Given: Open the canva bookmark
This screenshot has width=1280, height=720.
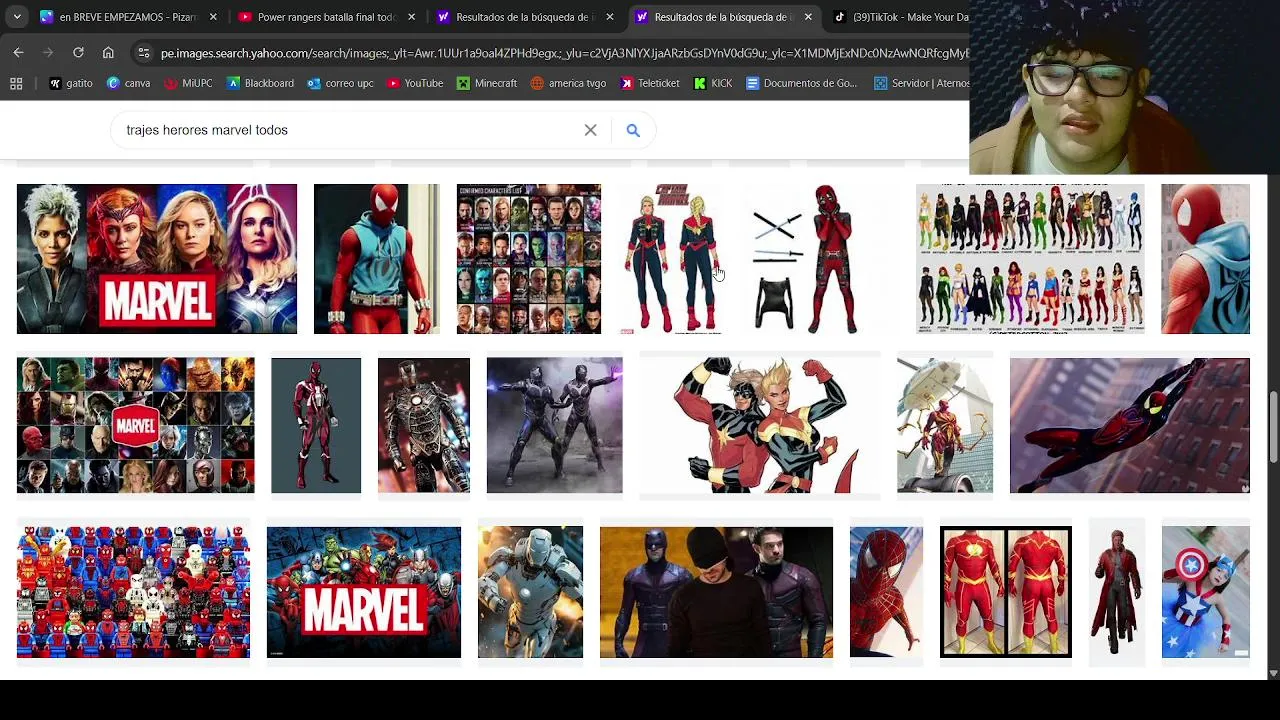Looking at the screenshot, I should (x=128, y=83).
